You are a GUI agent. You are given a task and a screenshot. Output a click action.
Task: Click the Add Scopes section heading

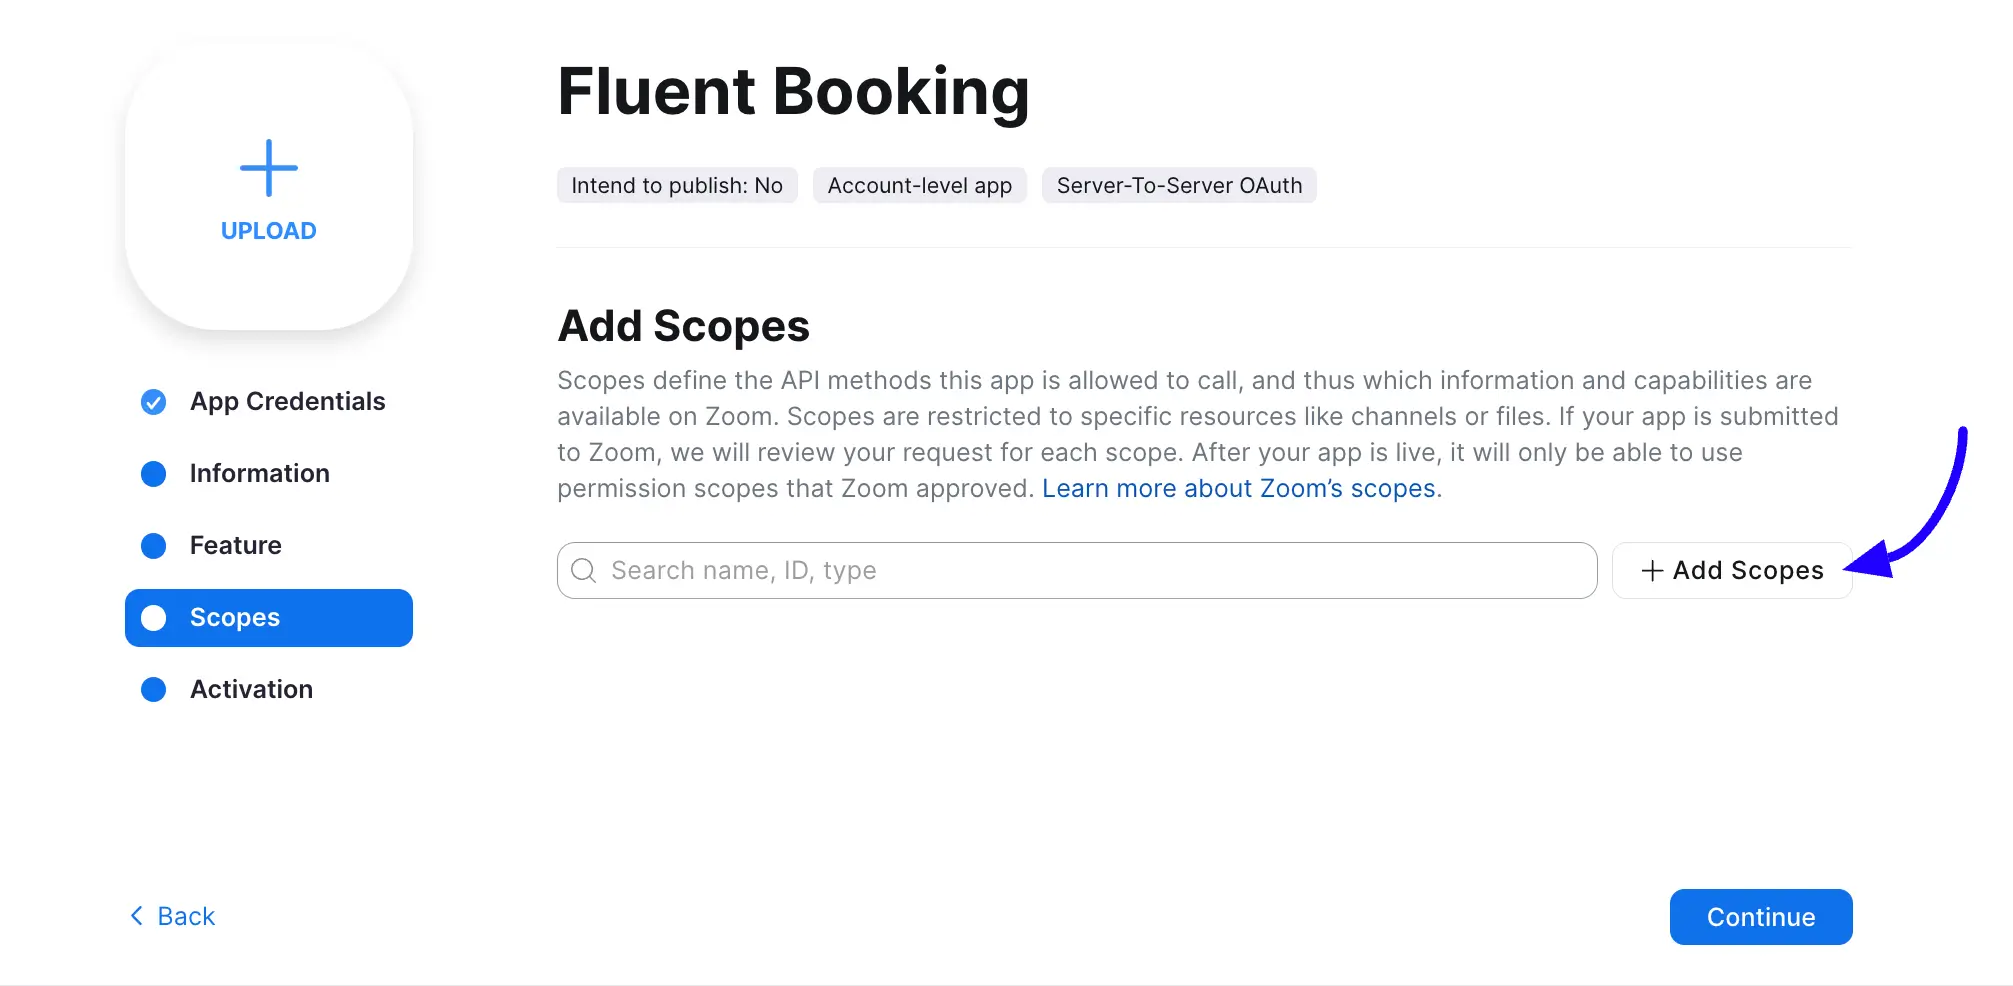coord(684,326)
